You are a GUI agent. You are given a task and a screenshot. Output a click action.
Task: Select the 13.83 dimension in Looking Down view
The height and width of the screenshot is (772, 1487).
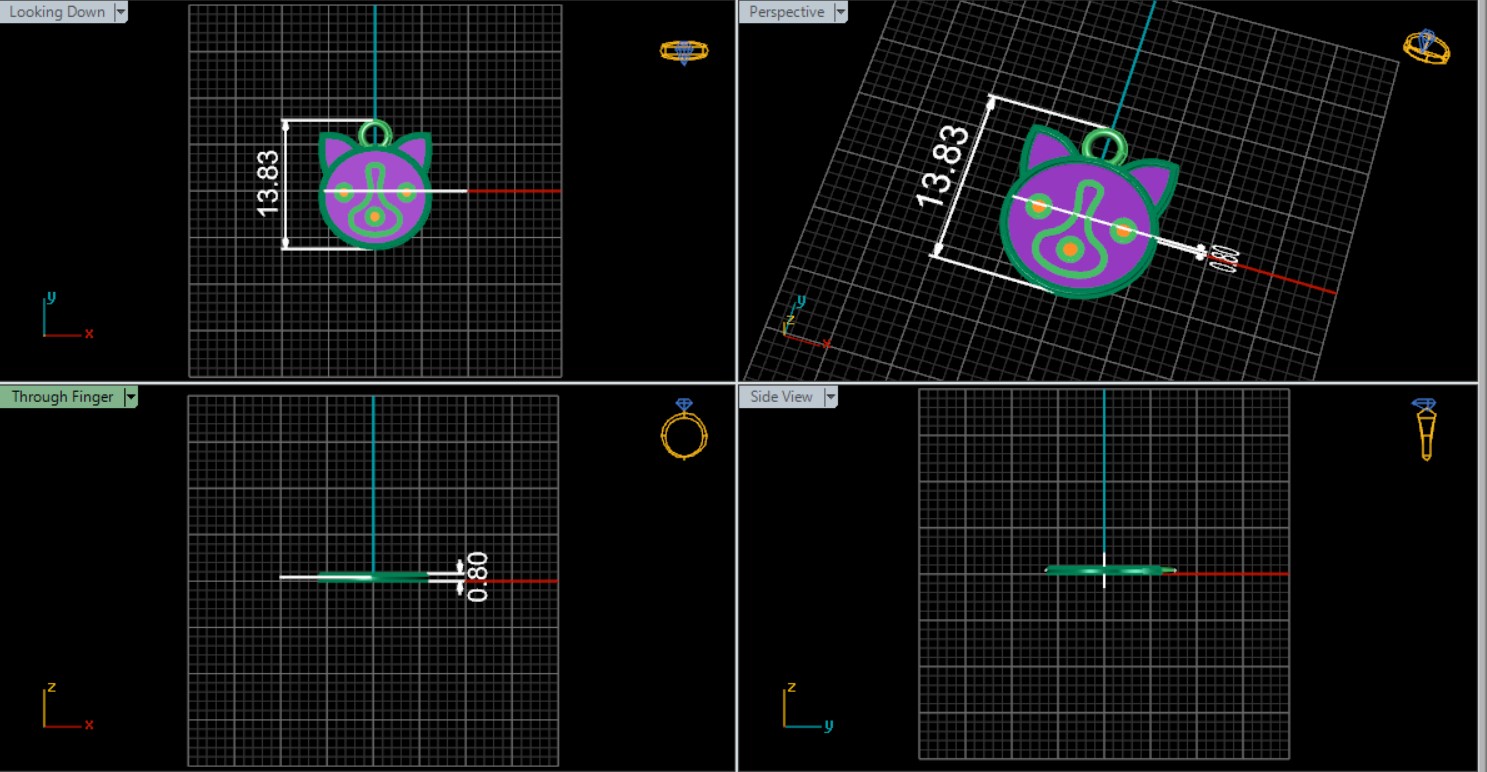(x=268, y=185)
